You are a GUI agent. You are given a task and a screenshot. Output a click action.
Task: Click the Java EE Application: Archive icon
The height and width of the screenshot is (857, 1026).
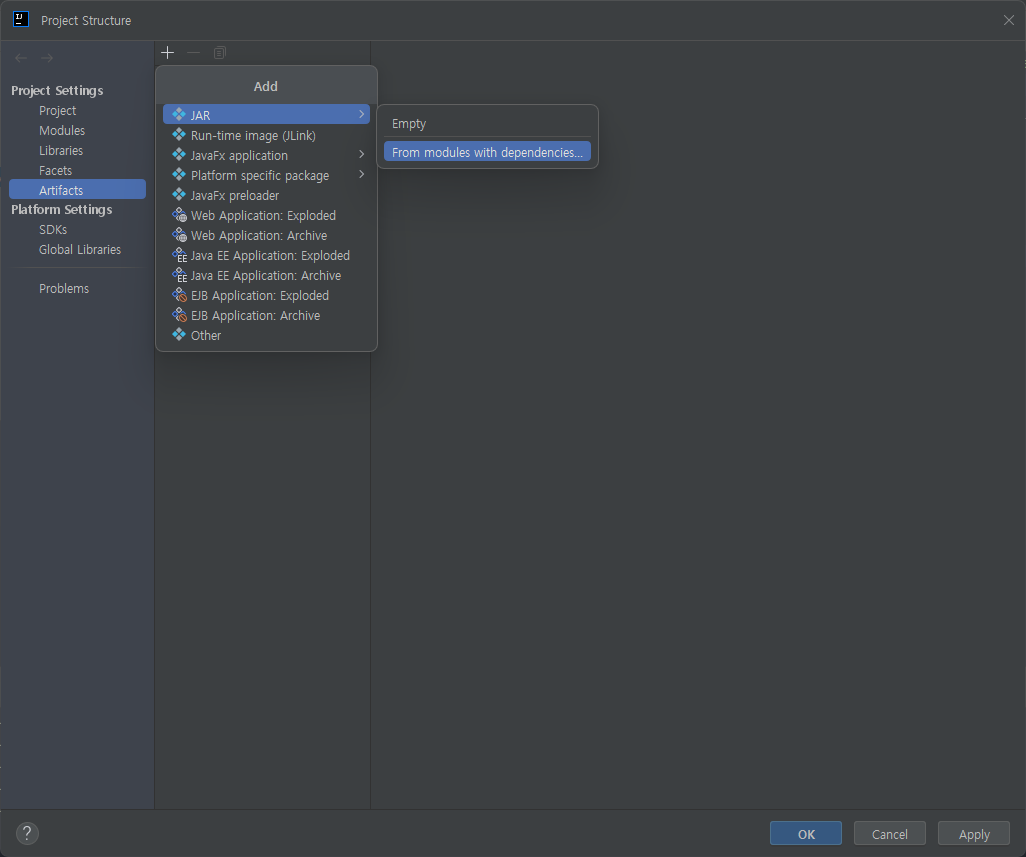179,275
